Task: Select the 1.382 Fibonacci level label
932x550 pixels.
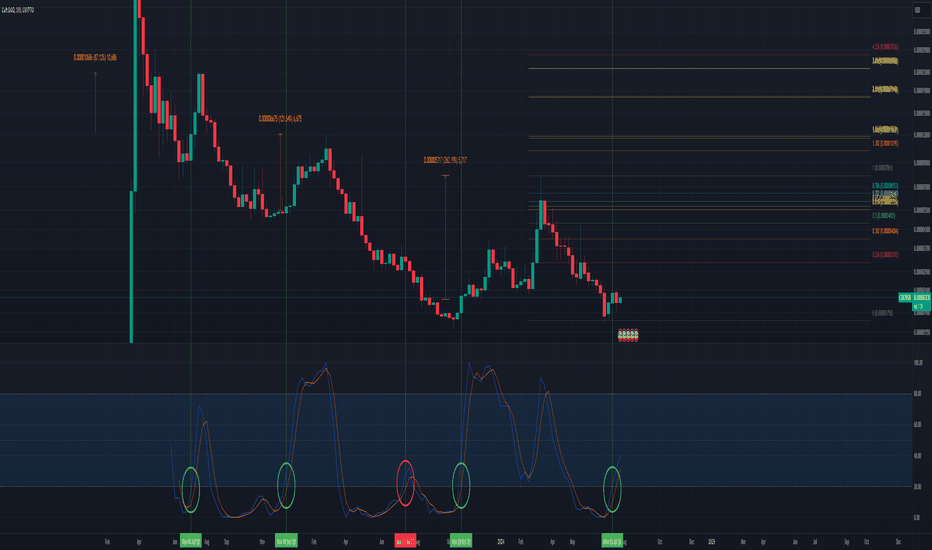Action: coord(885,143)
